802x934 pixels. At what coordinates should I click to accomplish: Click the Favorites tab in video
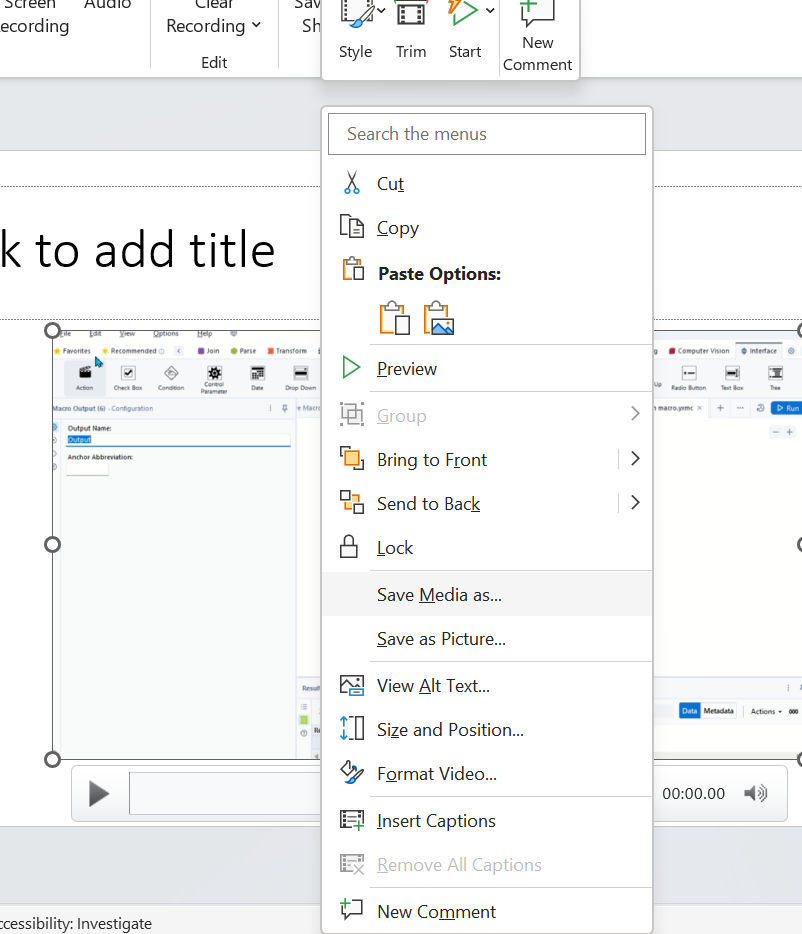pos(72,351)
